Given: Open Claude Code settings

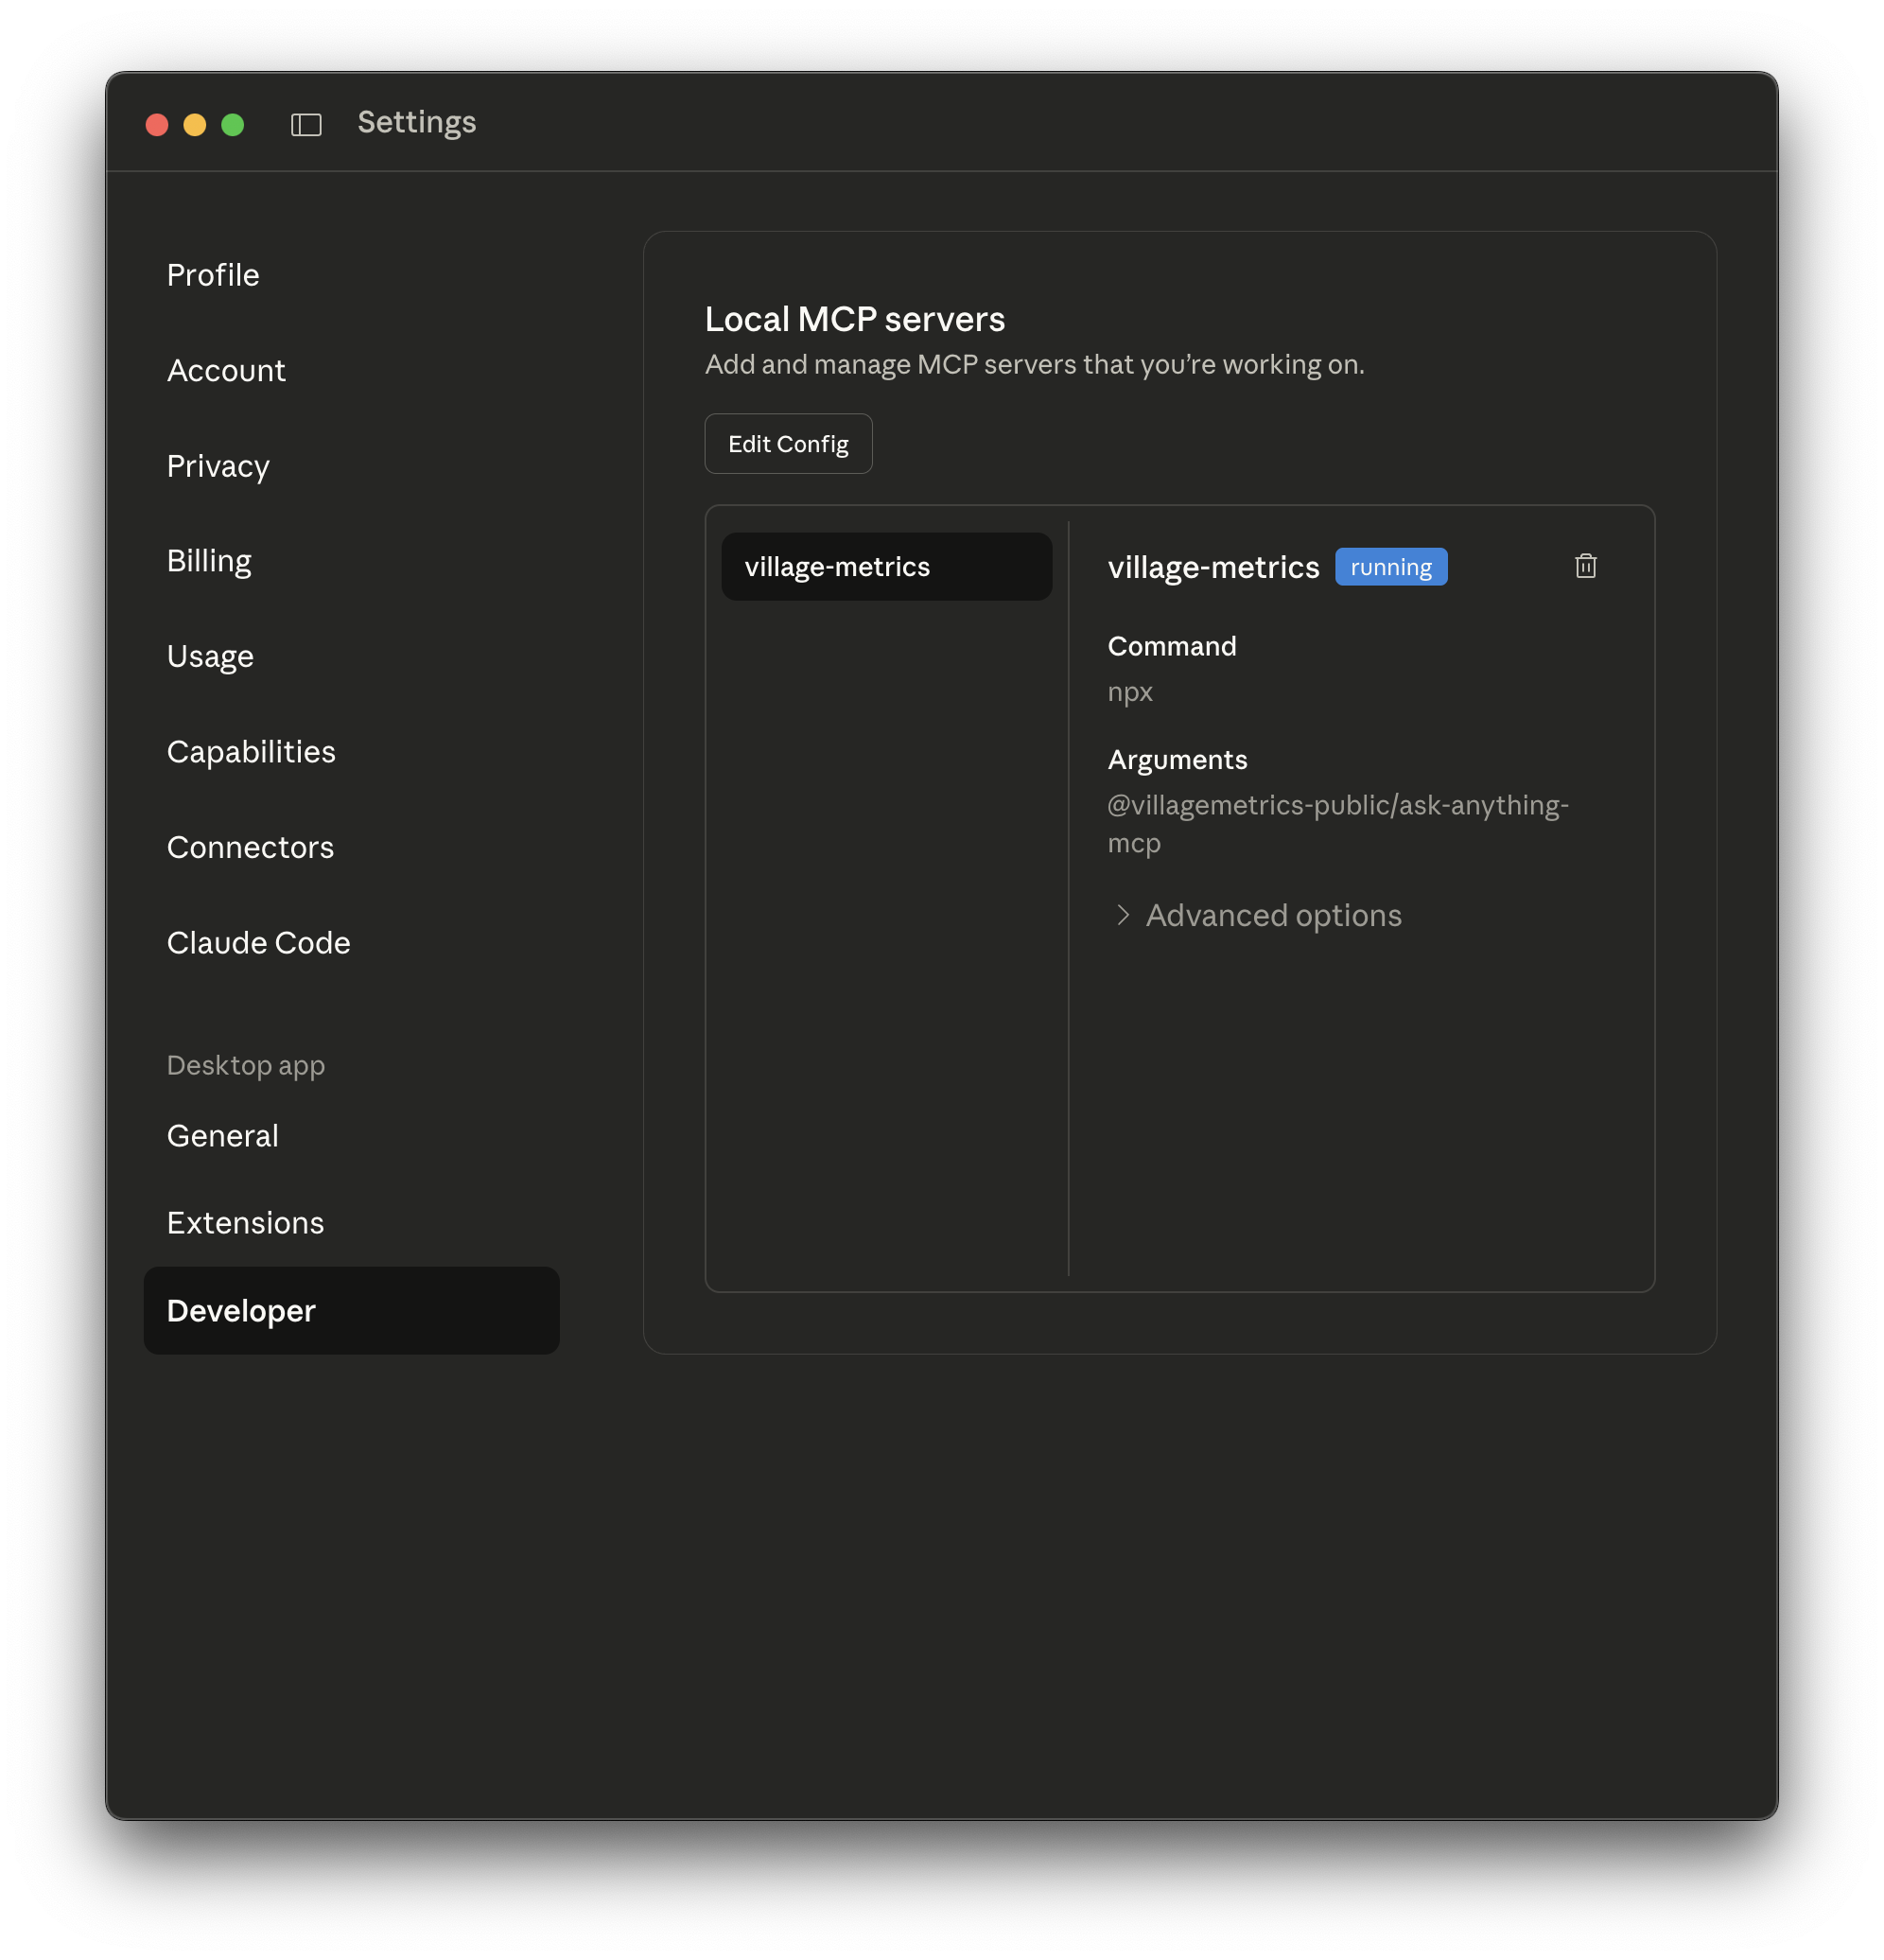Looking at the screenshot, I should [x=258, y=942].
